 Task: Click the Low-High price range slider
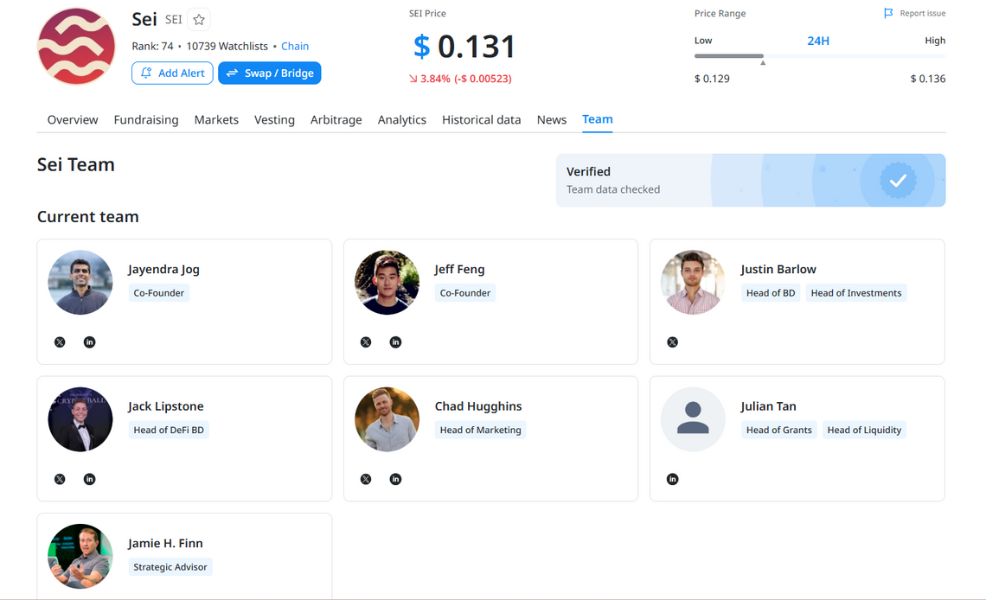[819, 57]
